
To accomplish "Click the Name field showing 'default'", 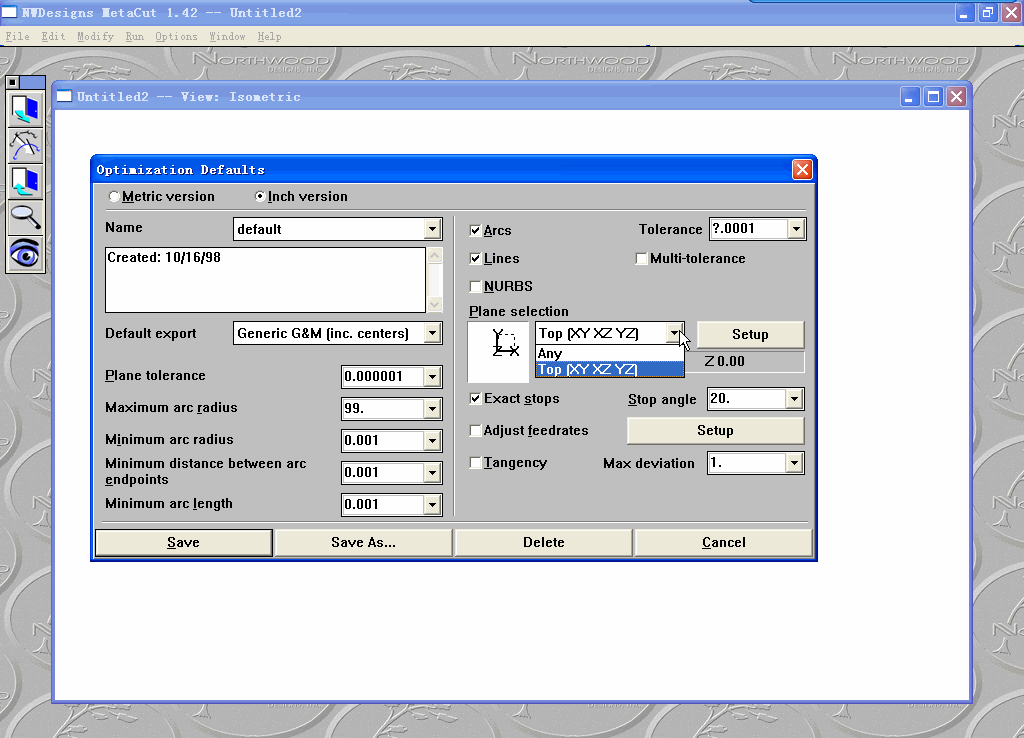I will (329, 229).
